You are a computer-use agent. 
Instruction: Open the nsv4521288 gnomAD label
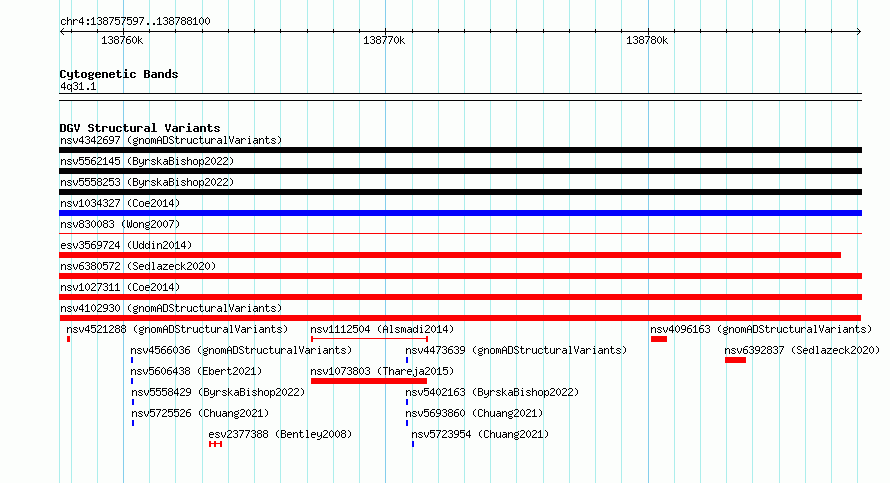(177, 329)
